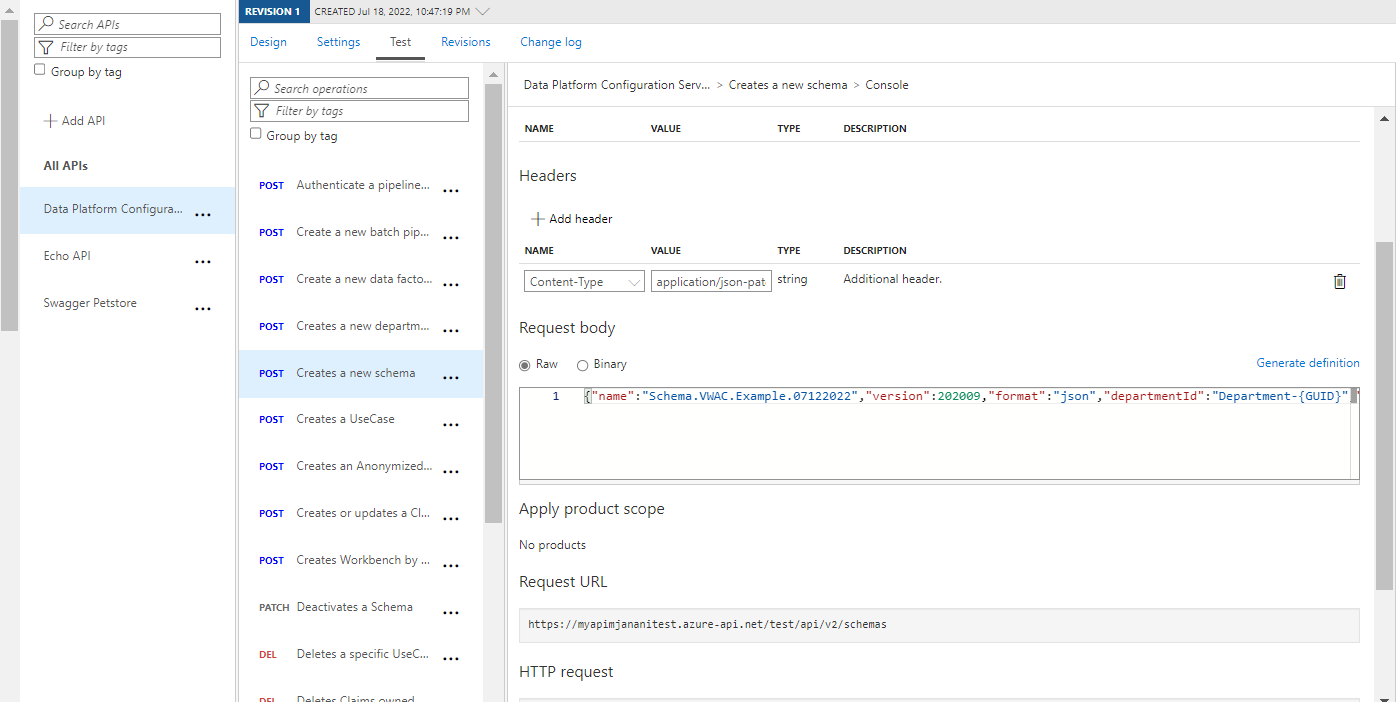Click the Search APIs input field
This screenshot has width=1396, height=702.
point(127,24)
